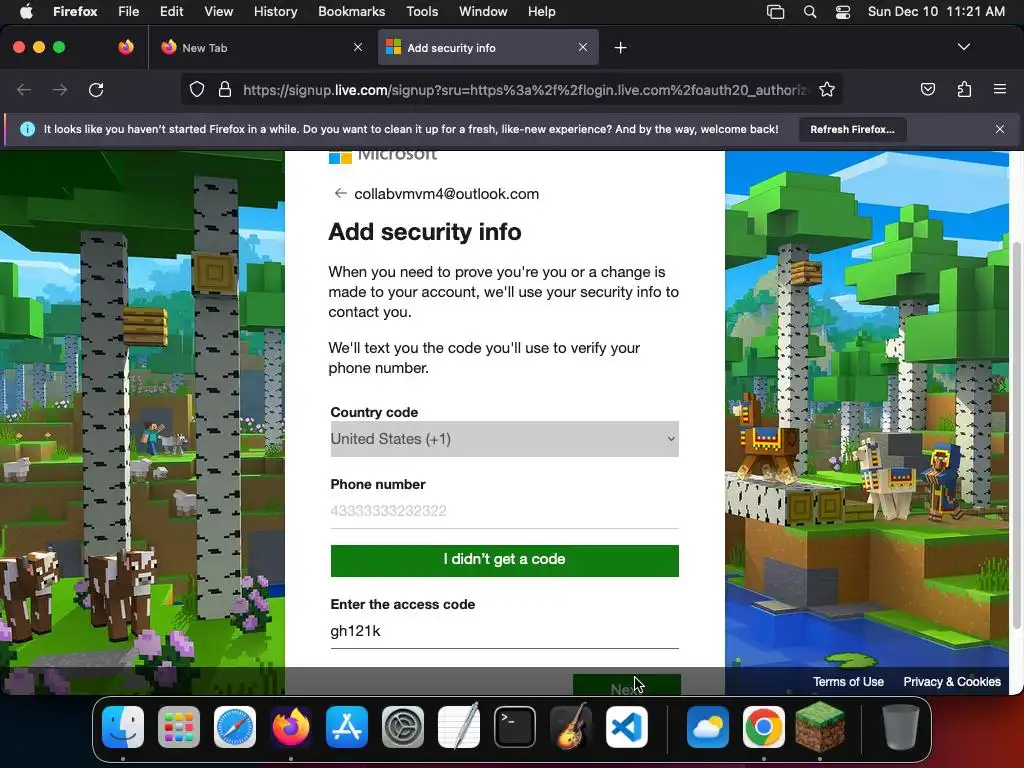Click the date and time in menu bar
Image resolution: width=1024 pixels, height=768 pixels.
(x=936, y=12)
